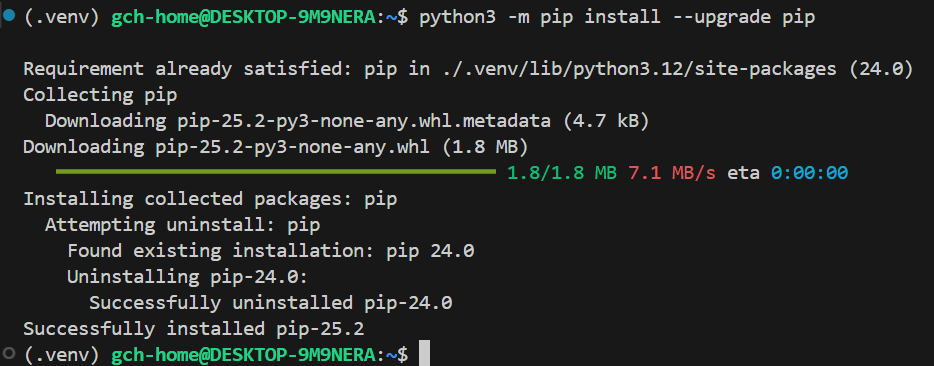Click the hollow circle beside the last prompt
Screen dimensions: 934x366
(x=8, y=353)
